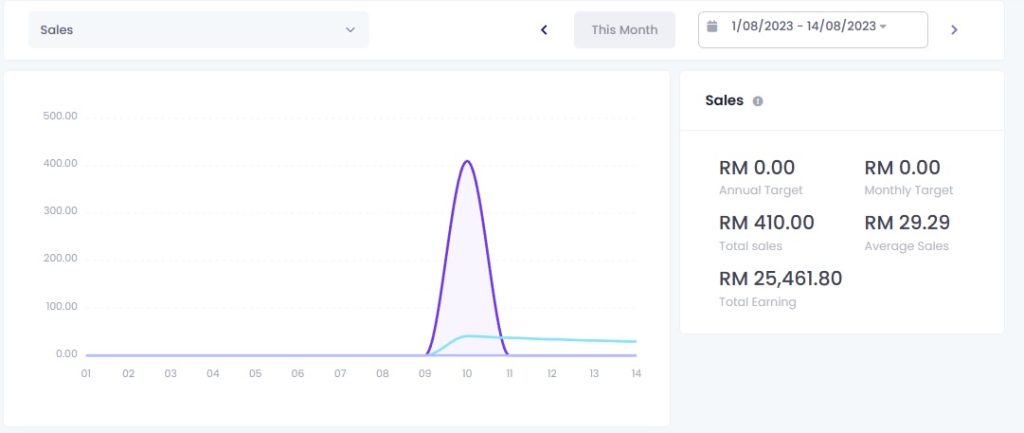Click the calendar icon in date field
This screenshot has width=1024, height=433.
point(712,27)
